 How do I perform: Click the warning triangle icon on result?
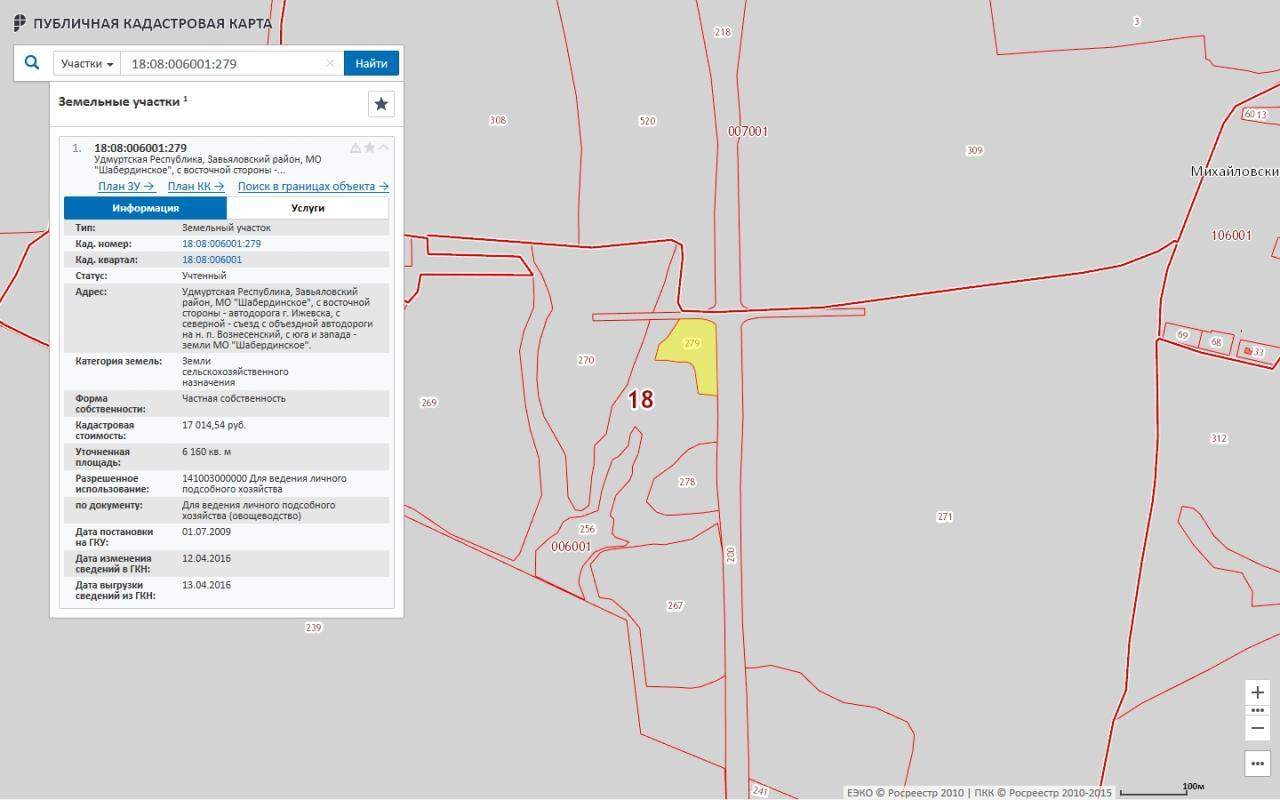tap(355, 148)
